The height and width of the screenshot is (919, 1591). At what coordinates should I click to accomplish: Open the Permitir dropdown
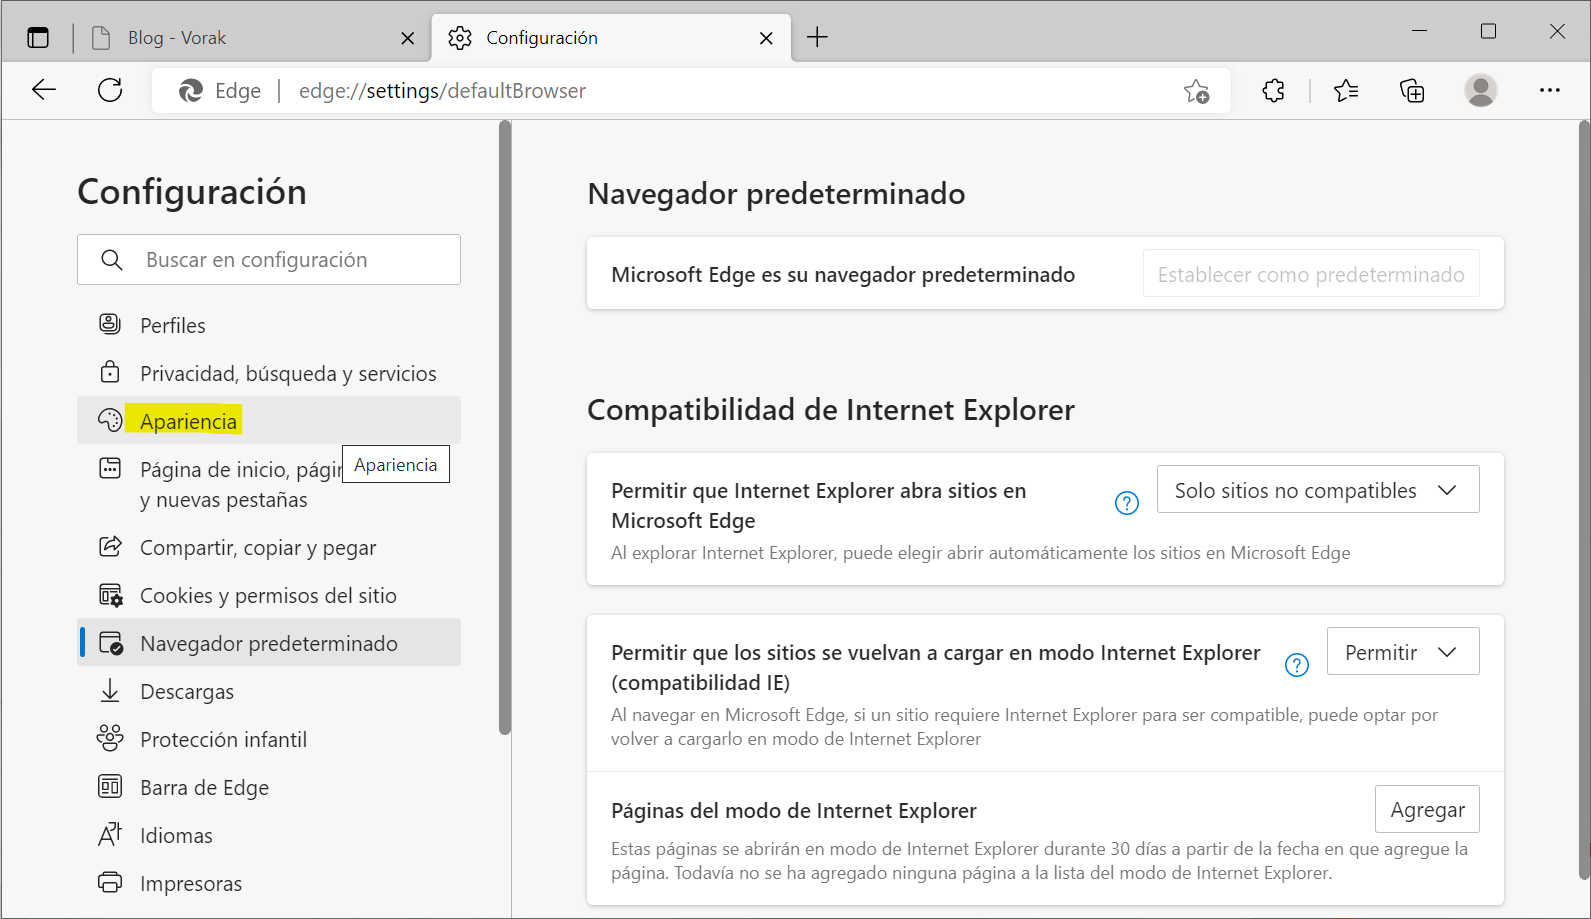[1403, 652]
